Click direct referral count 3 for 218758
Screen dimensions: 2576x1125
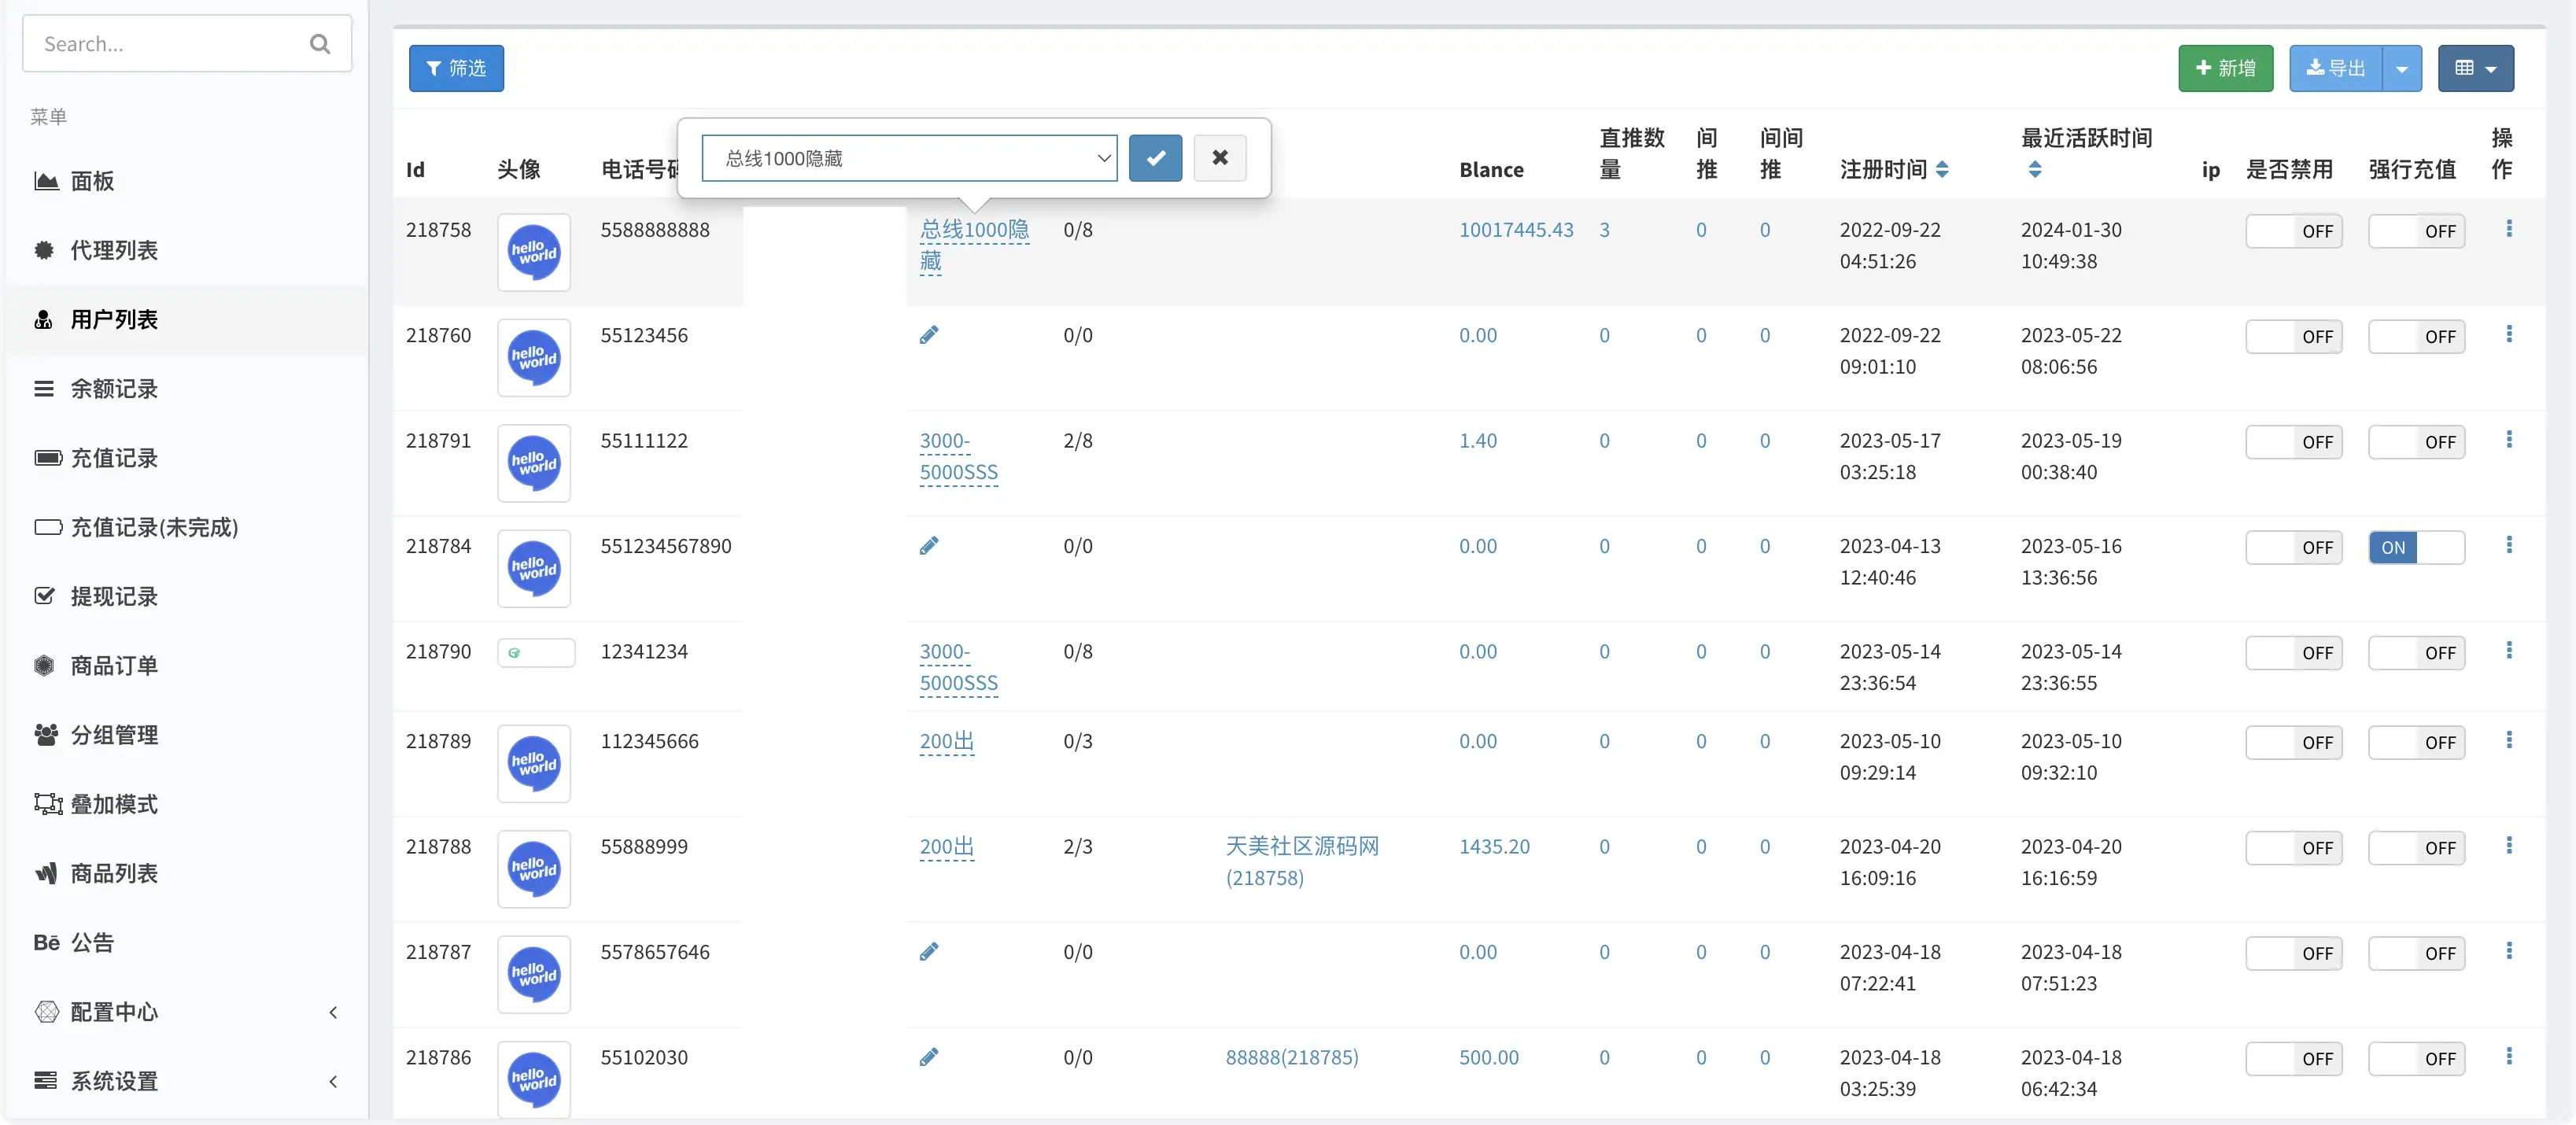point(1604,229)
